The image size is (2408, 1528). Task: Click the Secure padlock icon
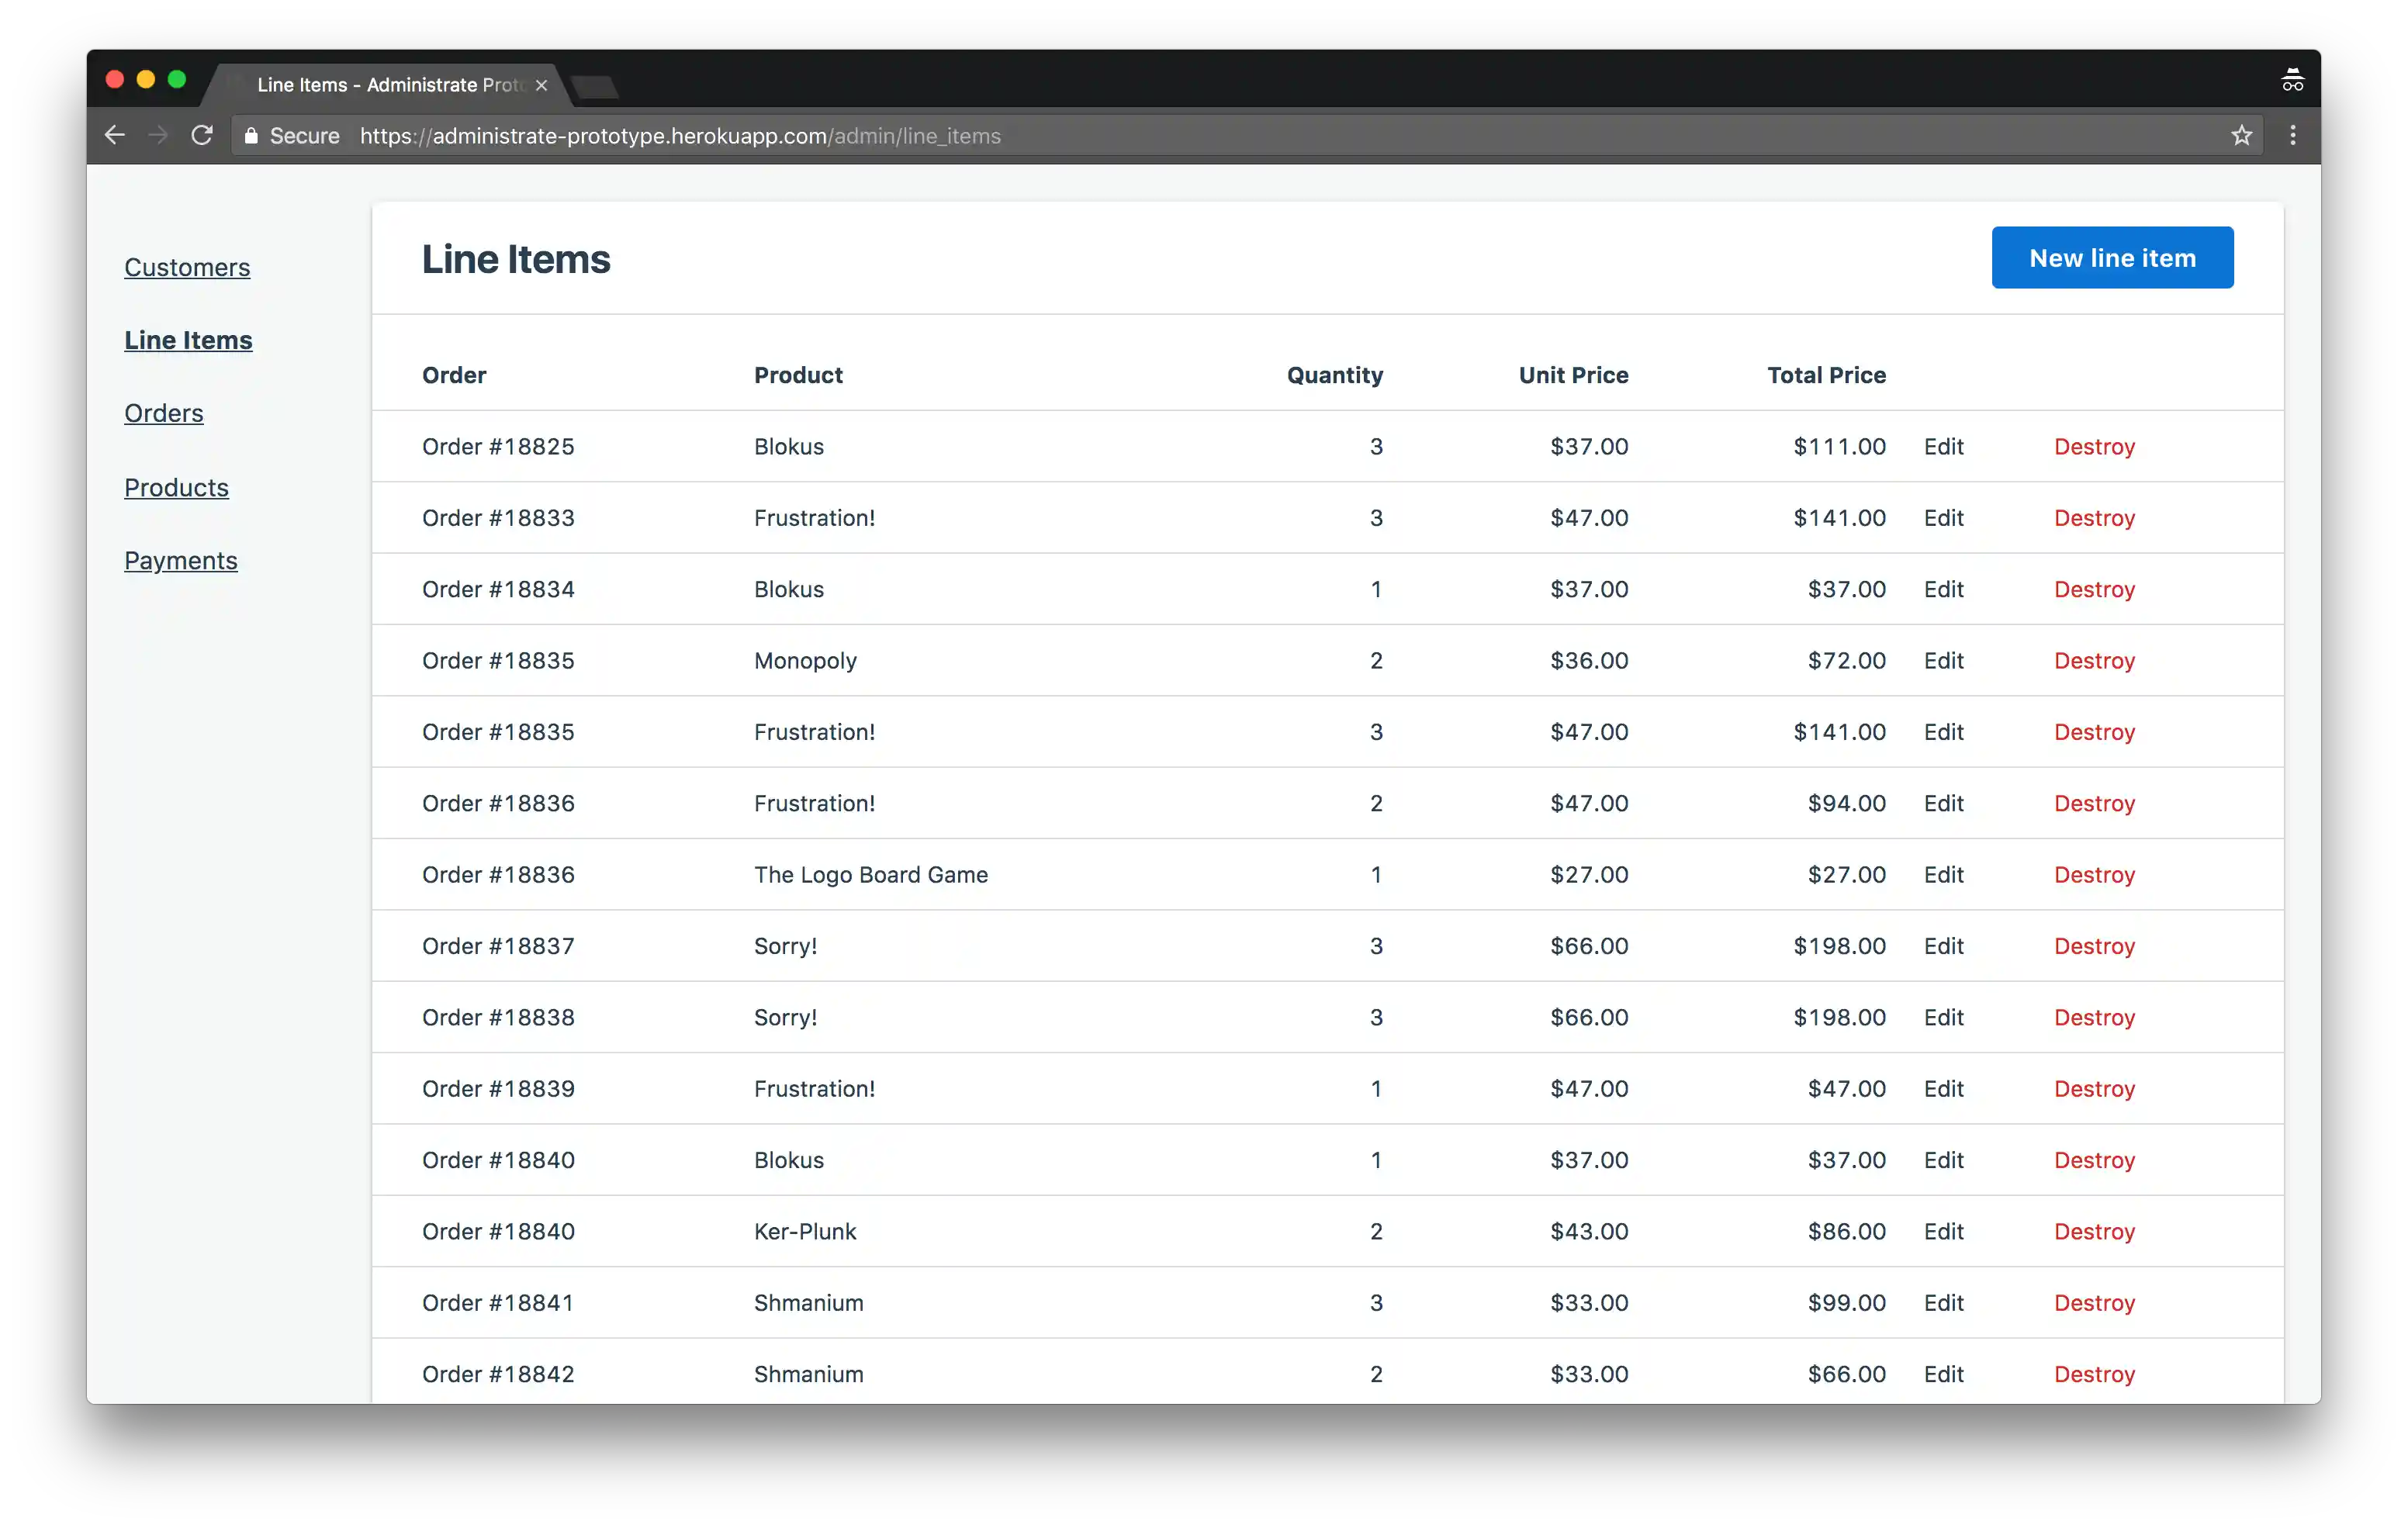(x=251, y=135)
